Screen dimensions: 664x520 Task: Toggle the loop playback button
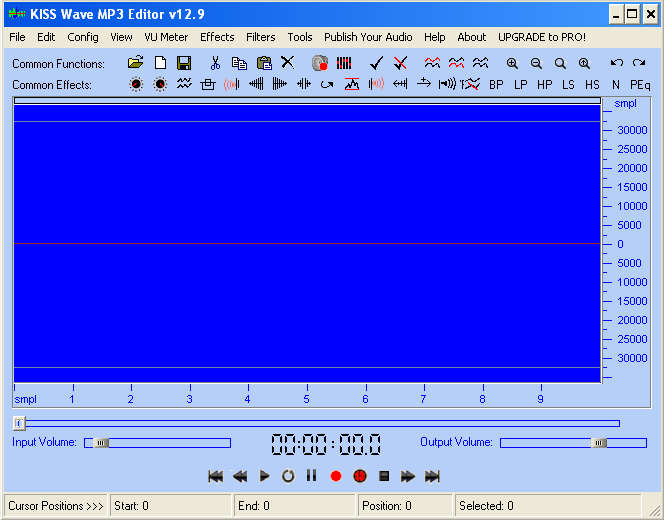(x=288, y=476)
